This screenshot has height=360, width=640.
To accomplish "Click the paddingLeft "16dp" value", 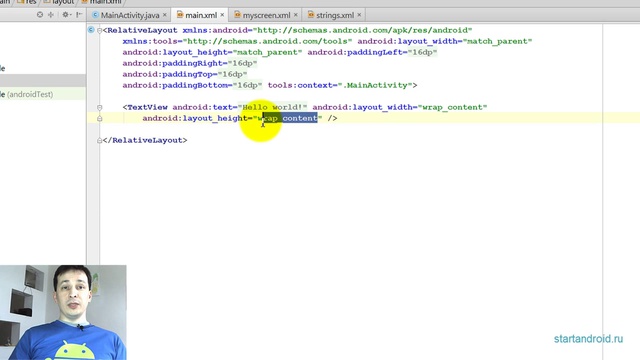I will click(422, 52).
